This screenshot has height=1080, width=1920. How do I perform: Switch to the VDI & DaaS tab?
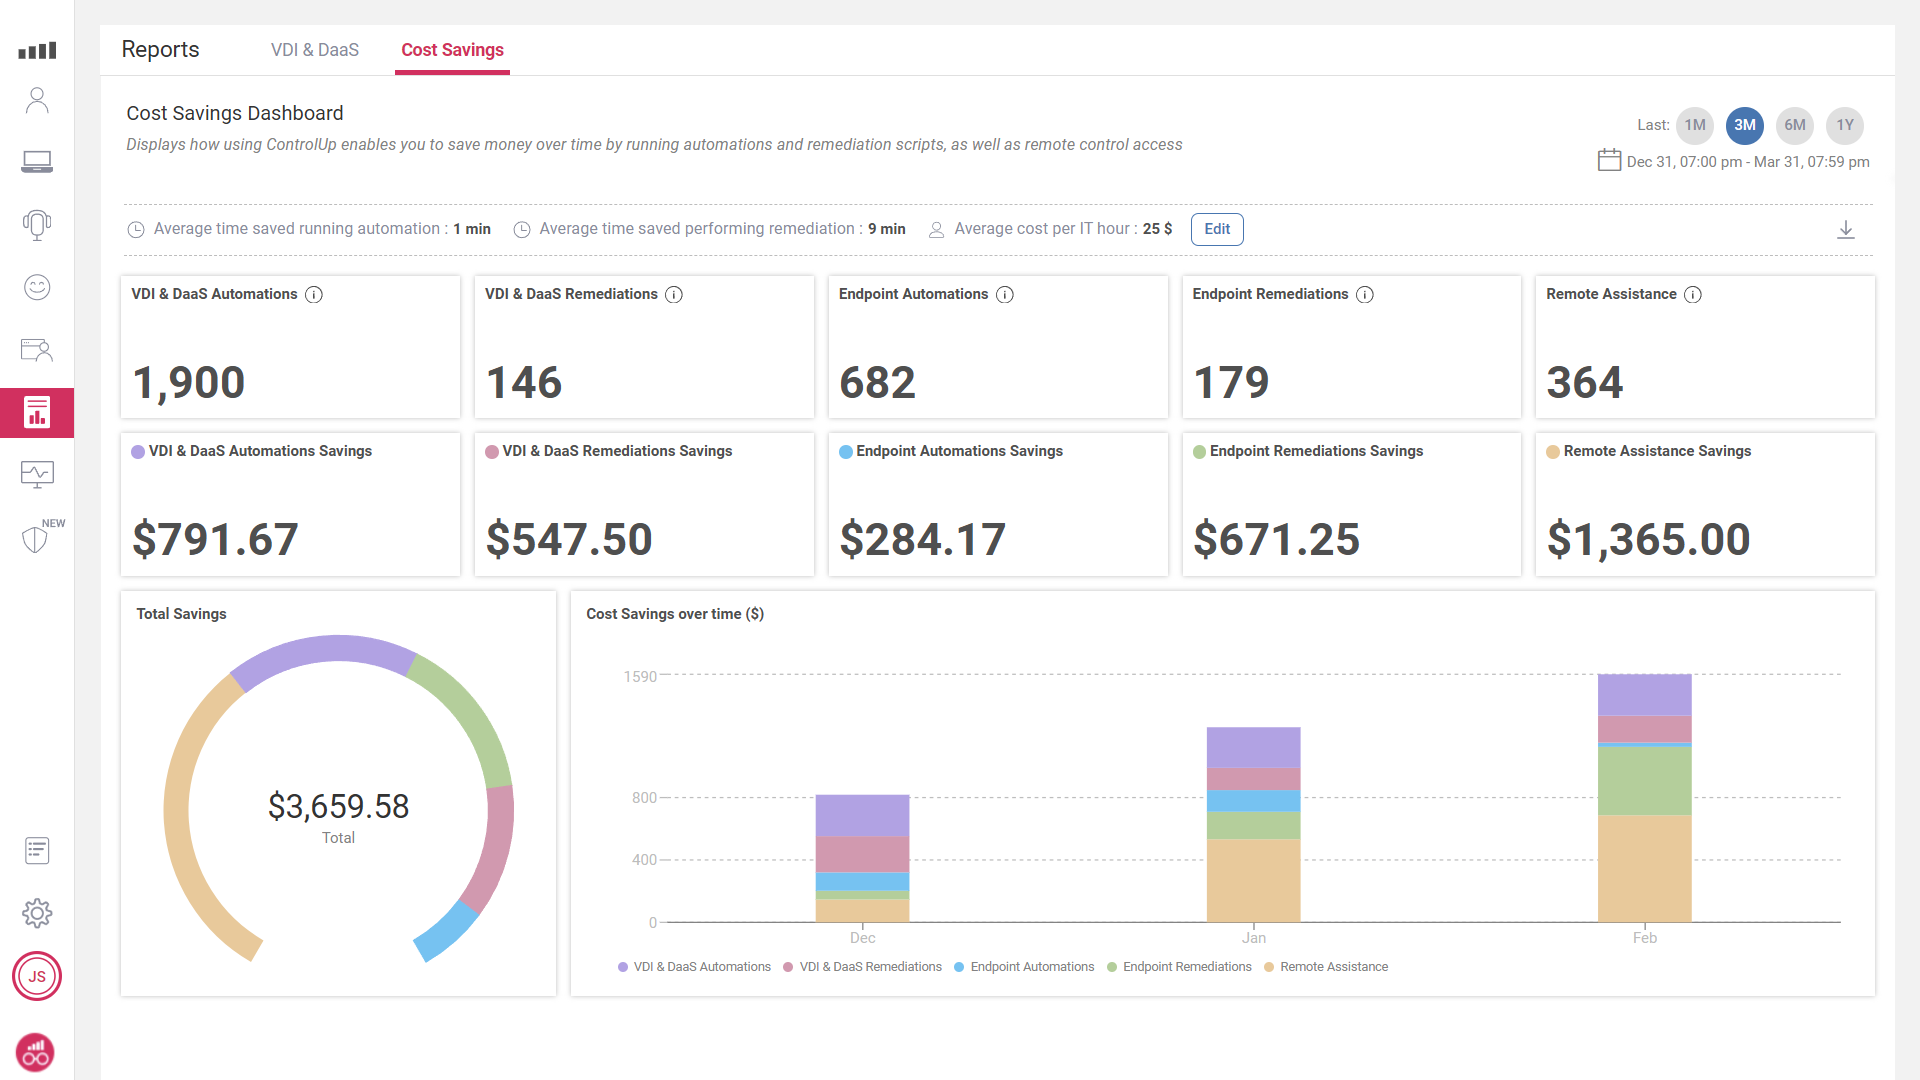314,50
